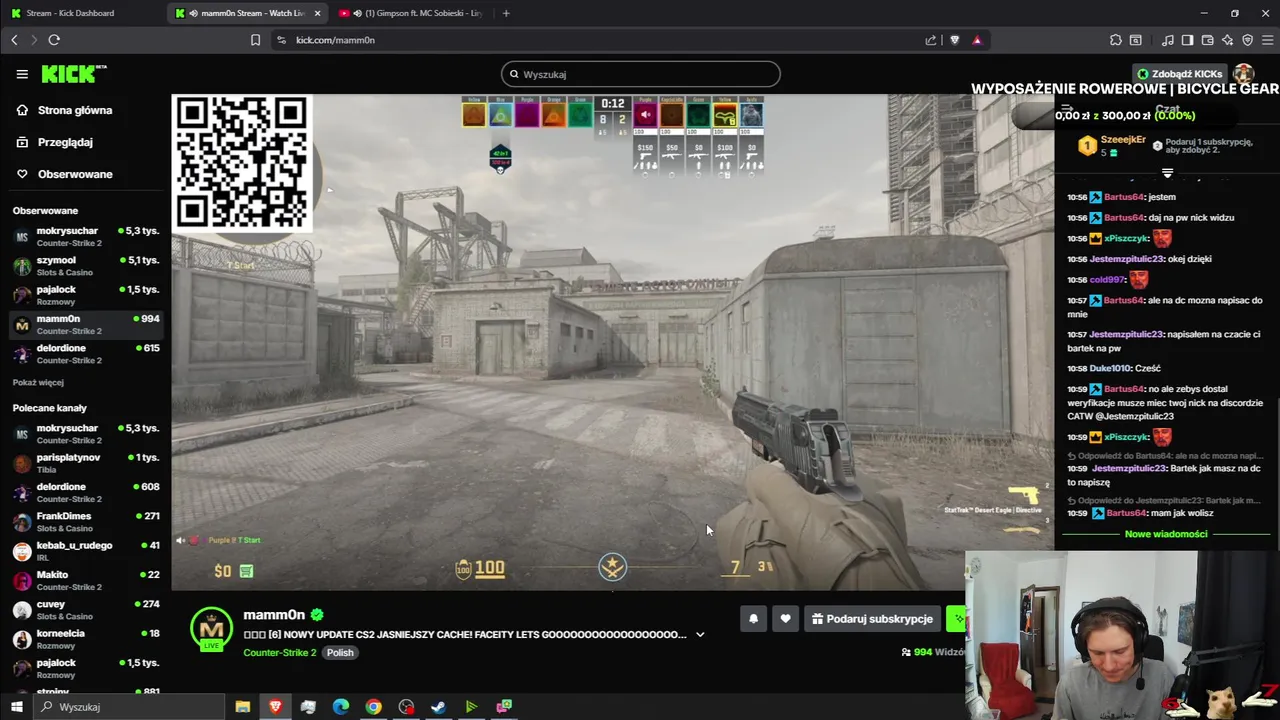
Task: Open szymool channel in sidebar
Action: [85, 266]
